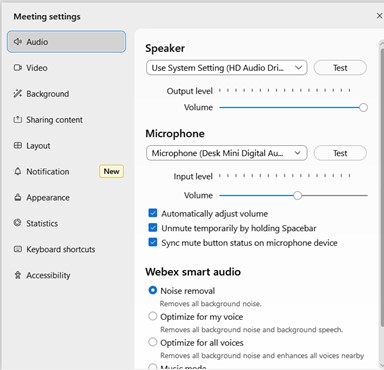
Task: Test the microphone input
Action: click(x=340, y=153)
